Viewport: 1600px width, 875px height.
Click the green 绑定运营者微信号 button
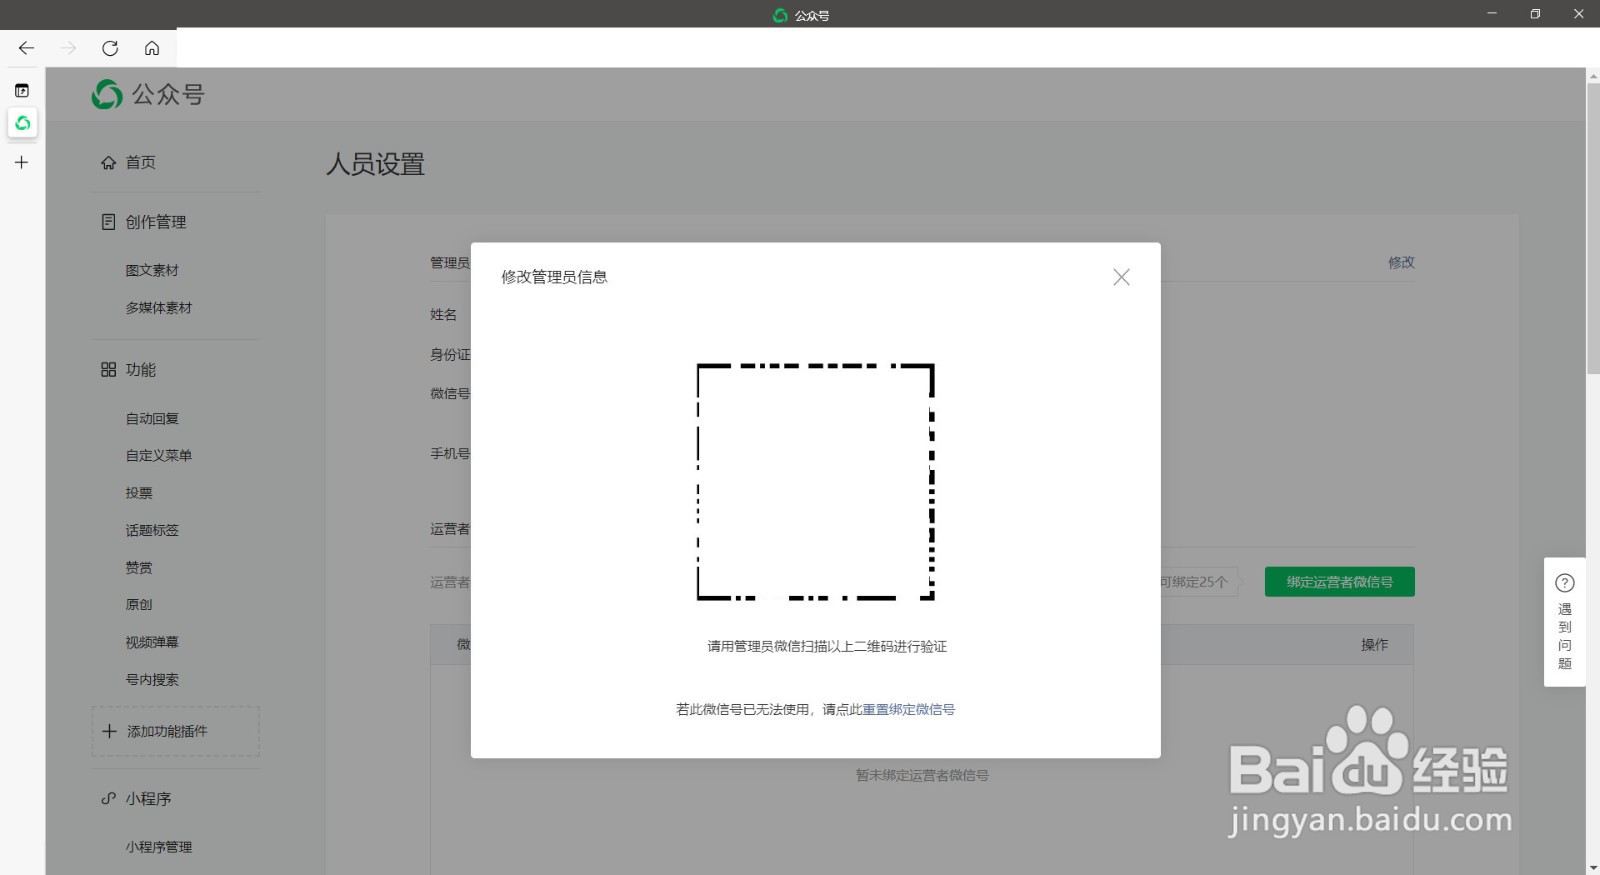[1339, 582]
